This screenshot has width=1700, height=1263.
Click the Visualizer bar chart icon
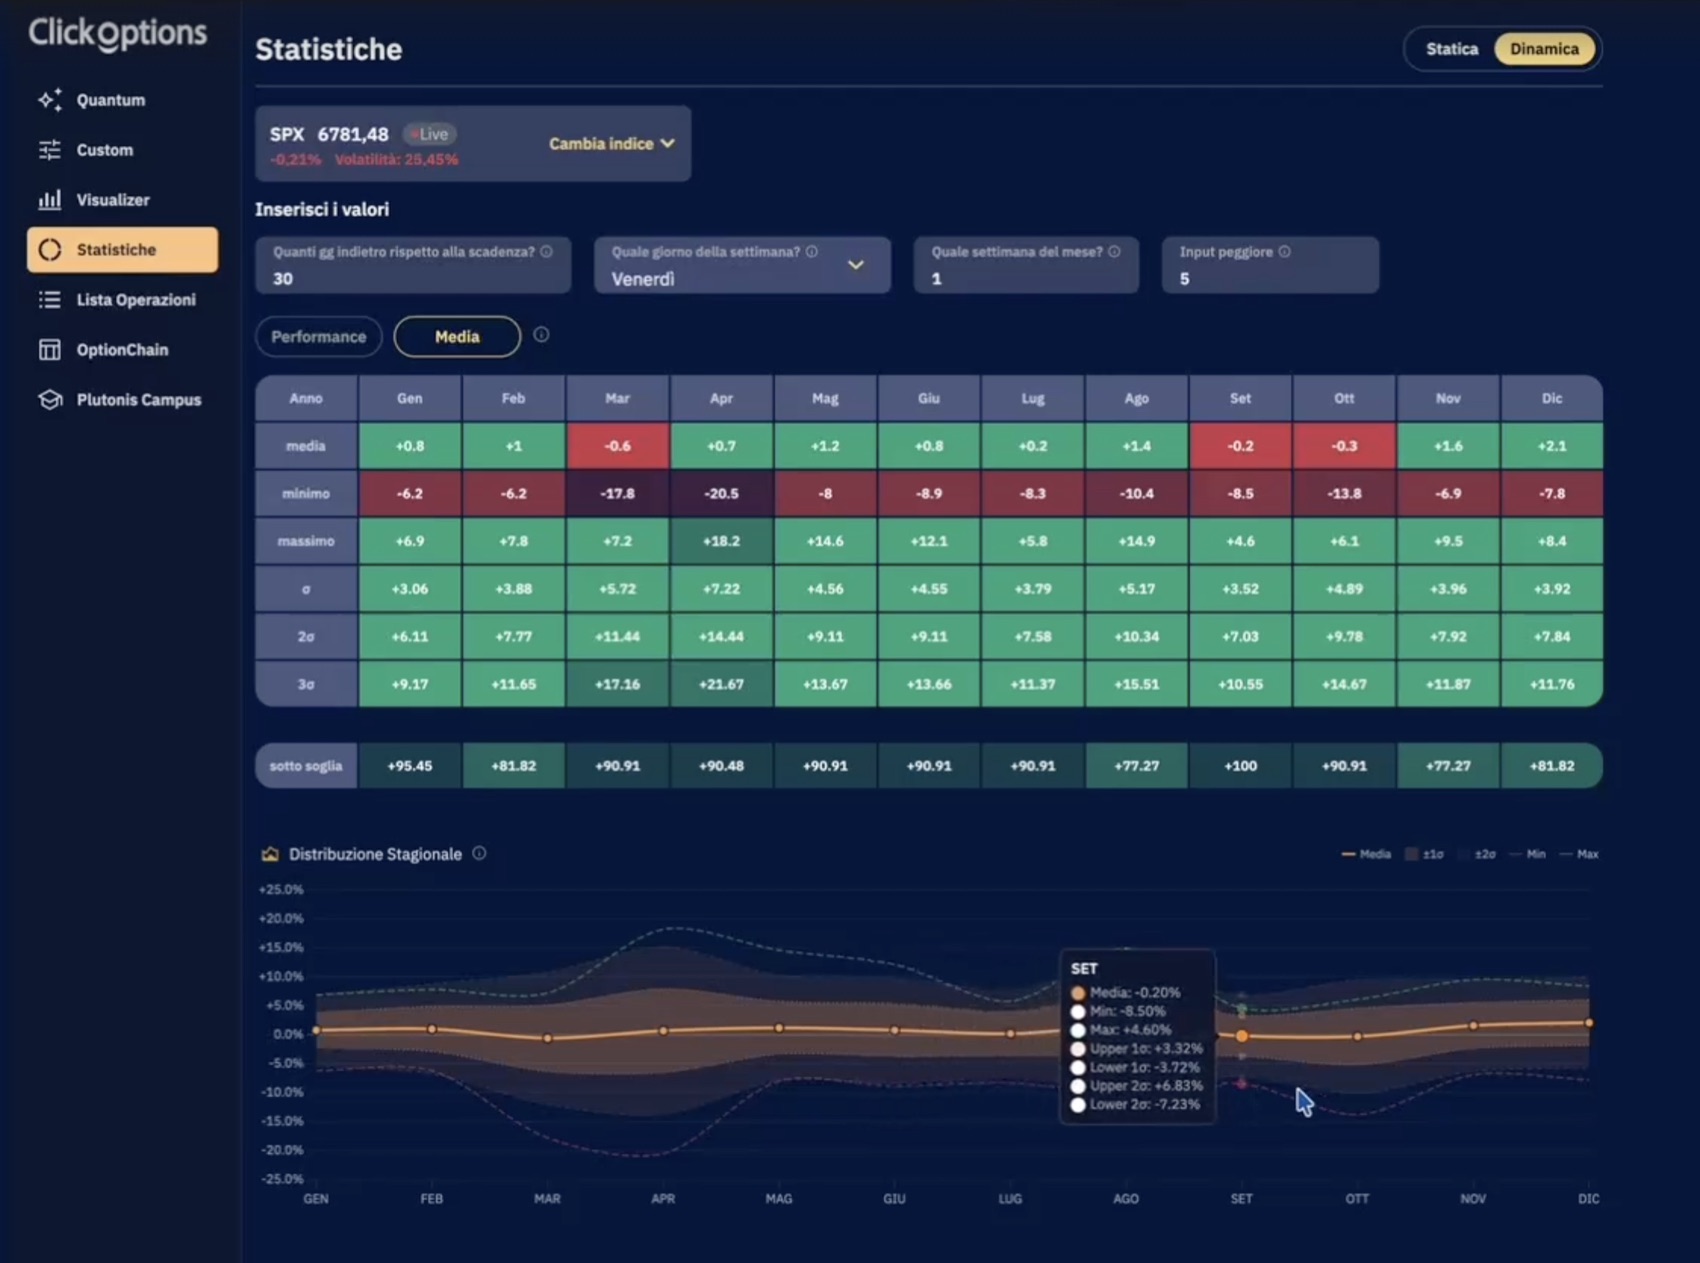coord(50,200)
